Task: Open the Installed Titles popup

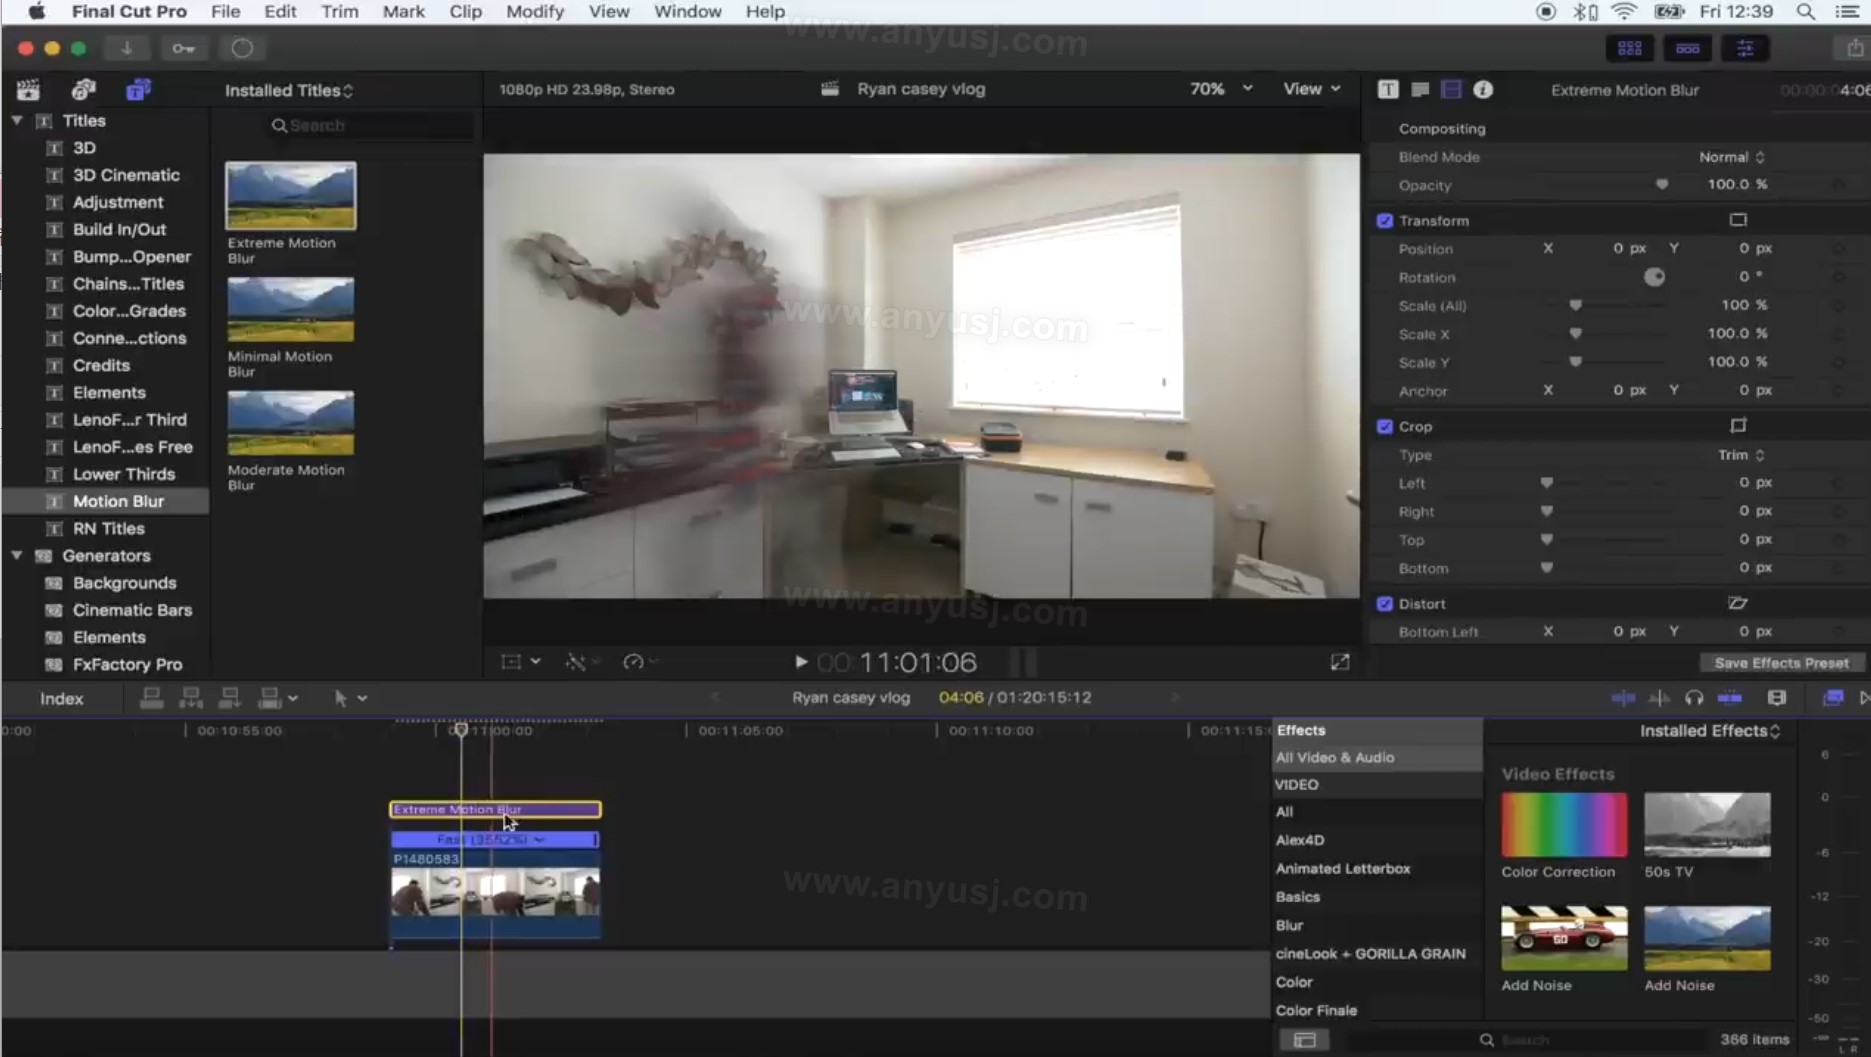Action: tap(289, 90)
